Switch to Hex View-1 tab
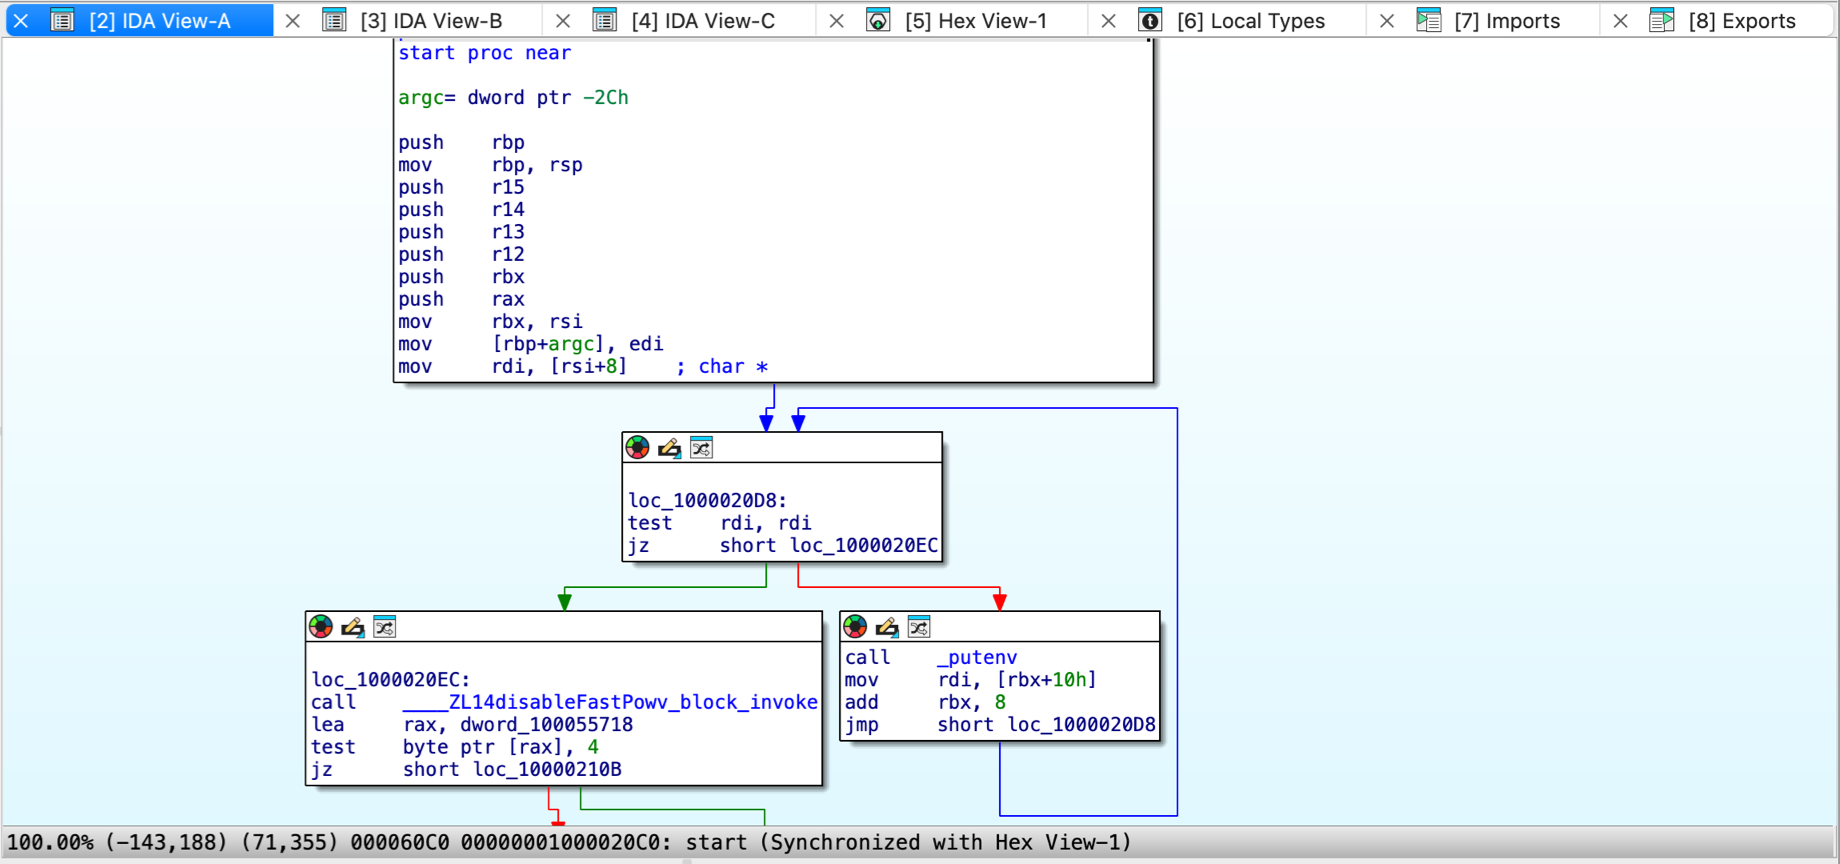Screen dimensions: 1840x864 pos(976,20)
